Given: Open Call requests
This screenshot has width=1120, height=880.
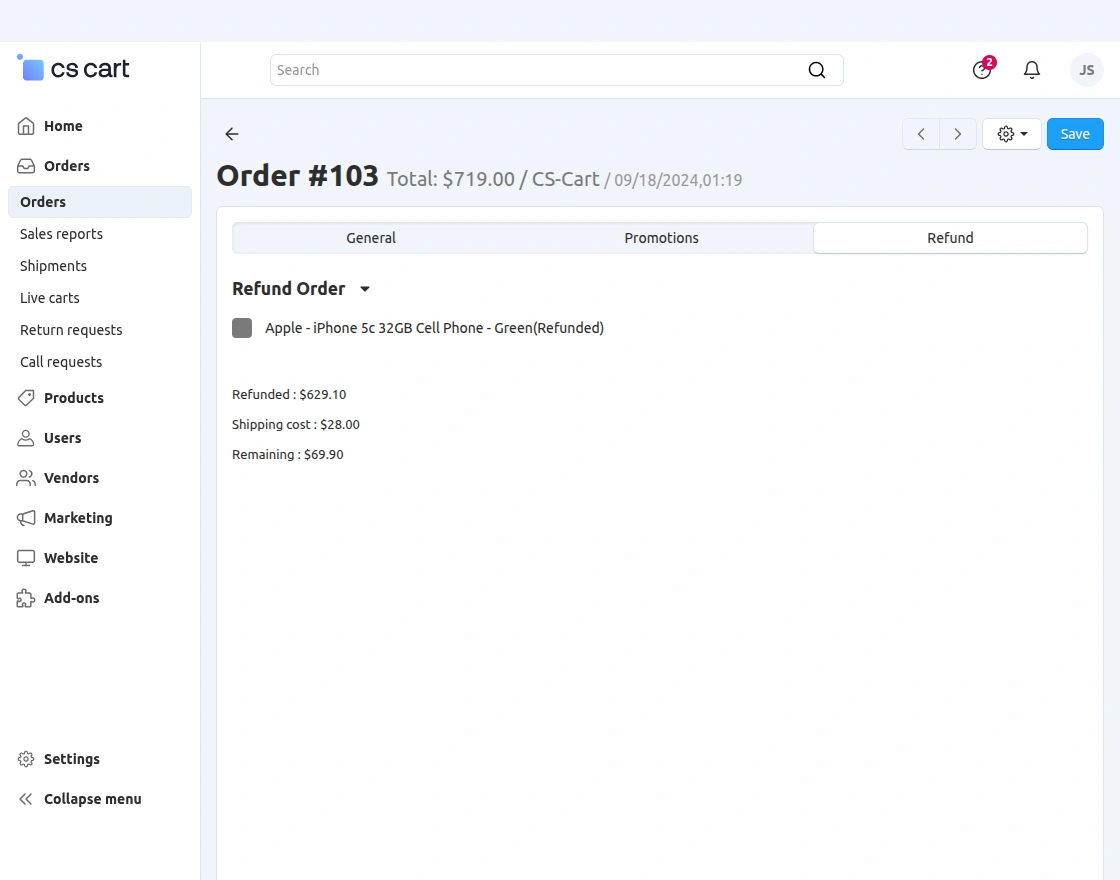Looking at the screenshot, I should [x=61, y=362].
